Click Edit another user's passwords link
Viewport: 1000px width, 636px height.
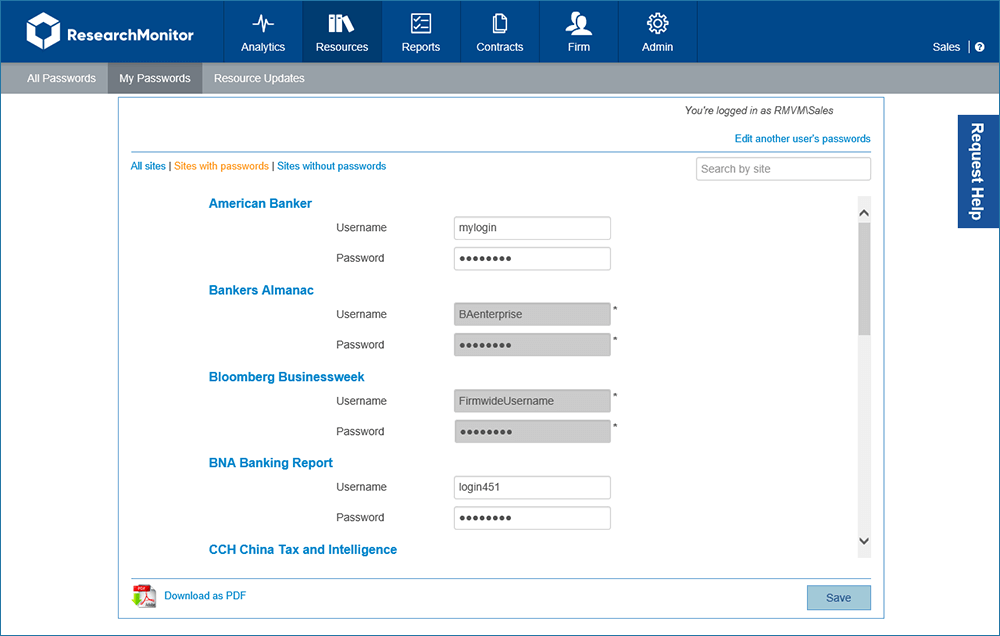click(x=802, y=138)
